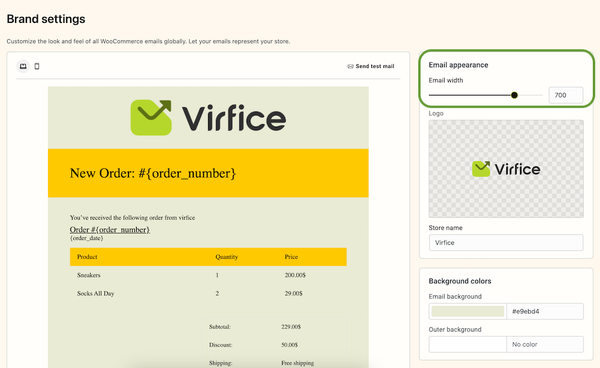
Task: Adjust the Email width slider handle
Action: click(x=514, y=95)
